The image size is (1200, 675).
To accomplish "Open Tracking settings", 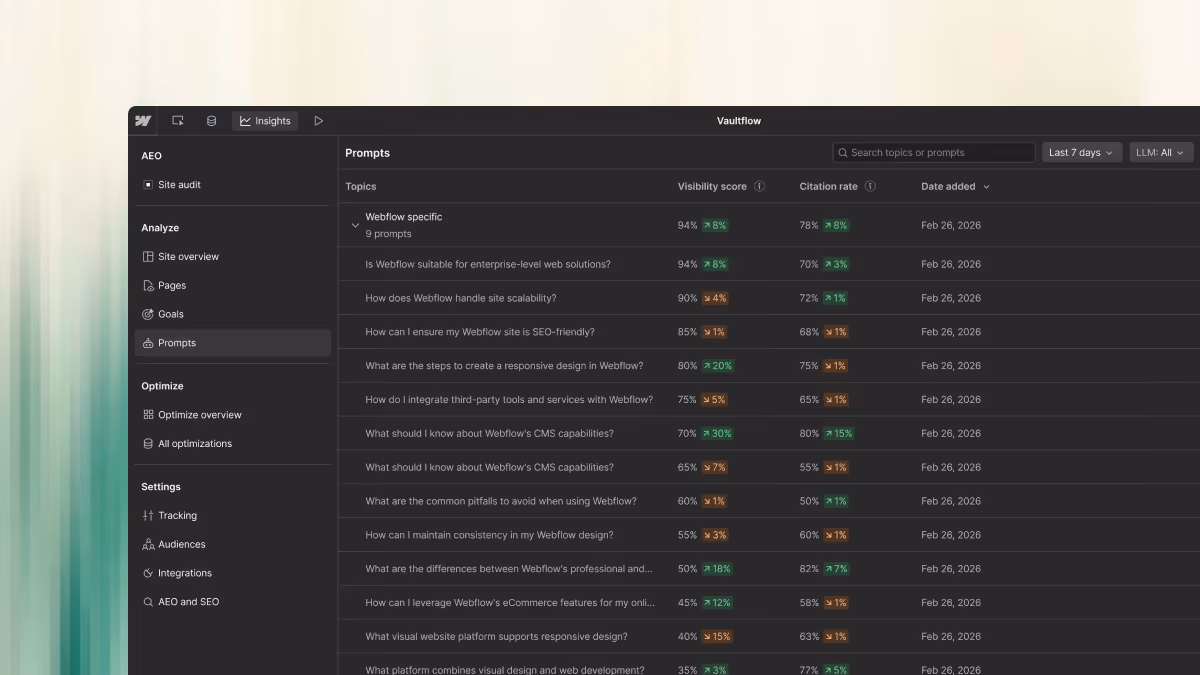I will point(233,516).
